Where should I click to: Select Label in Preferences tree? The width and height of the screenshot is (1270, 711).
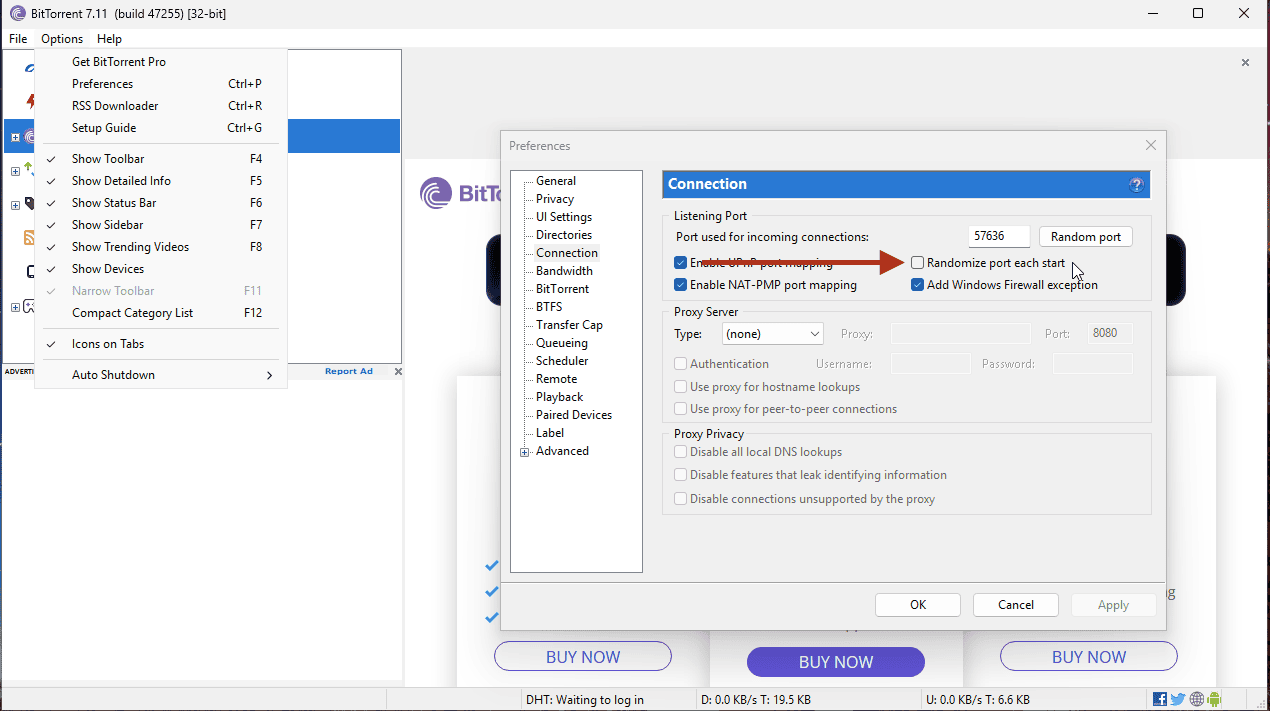pyautogui.click(x=550, y=433)
